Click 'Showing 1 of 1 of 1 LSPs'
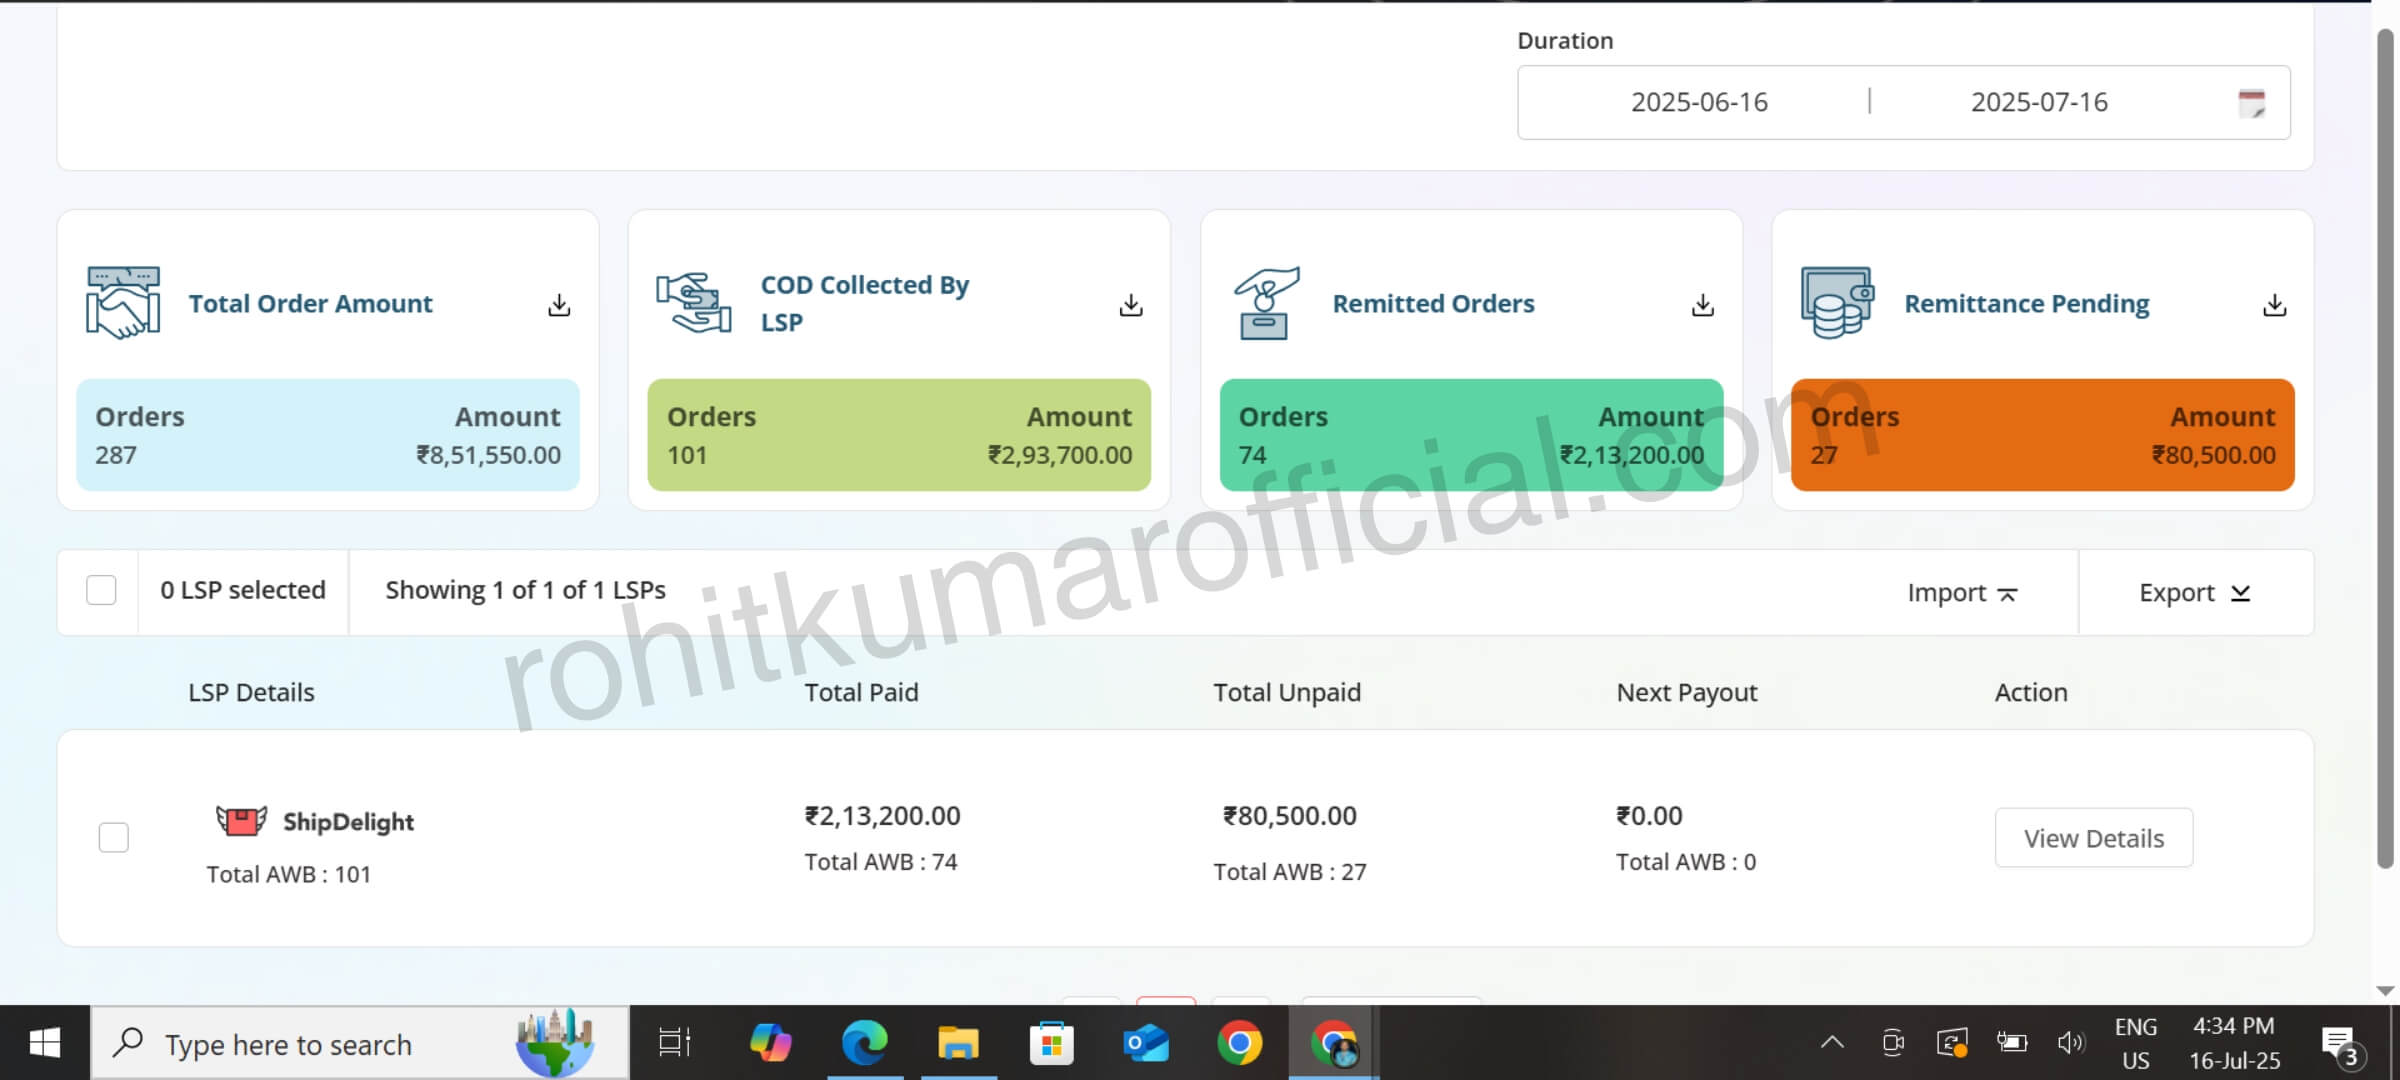 point(526,590)
